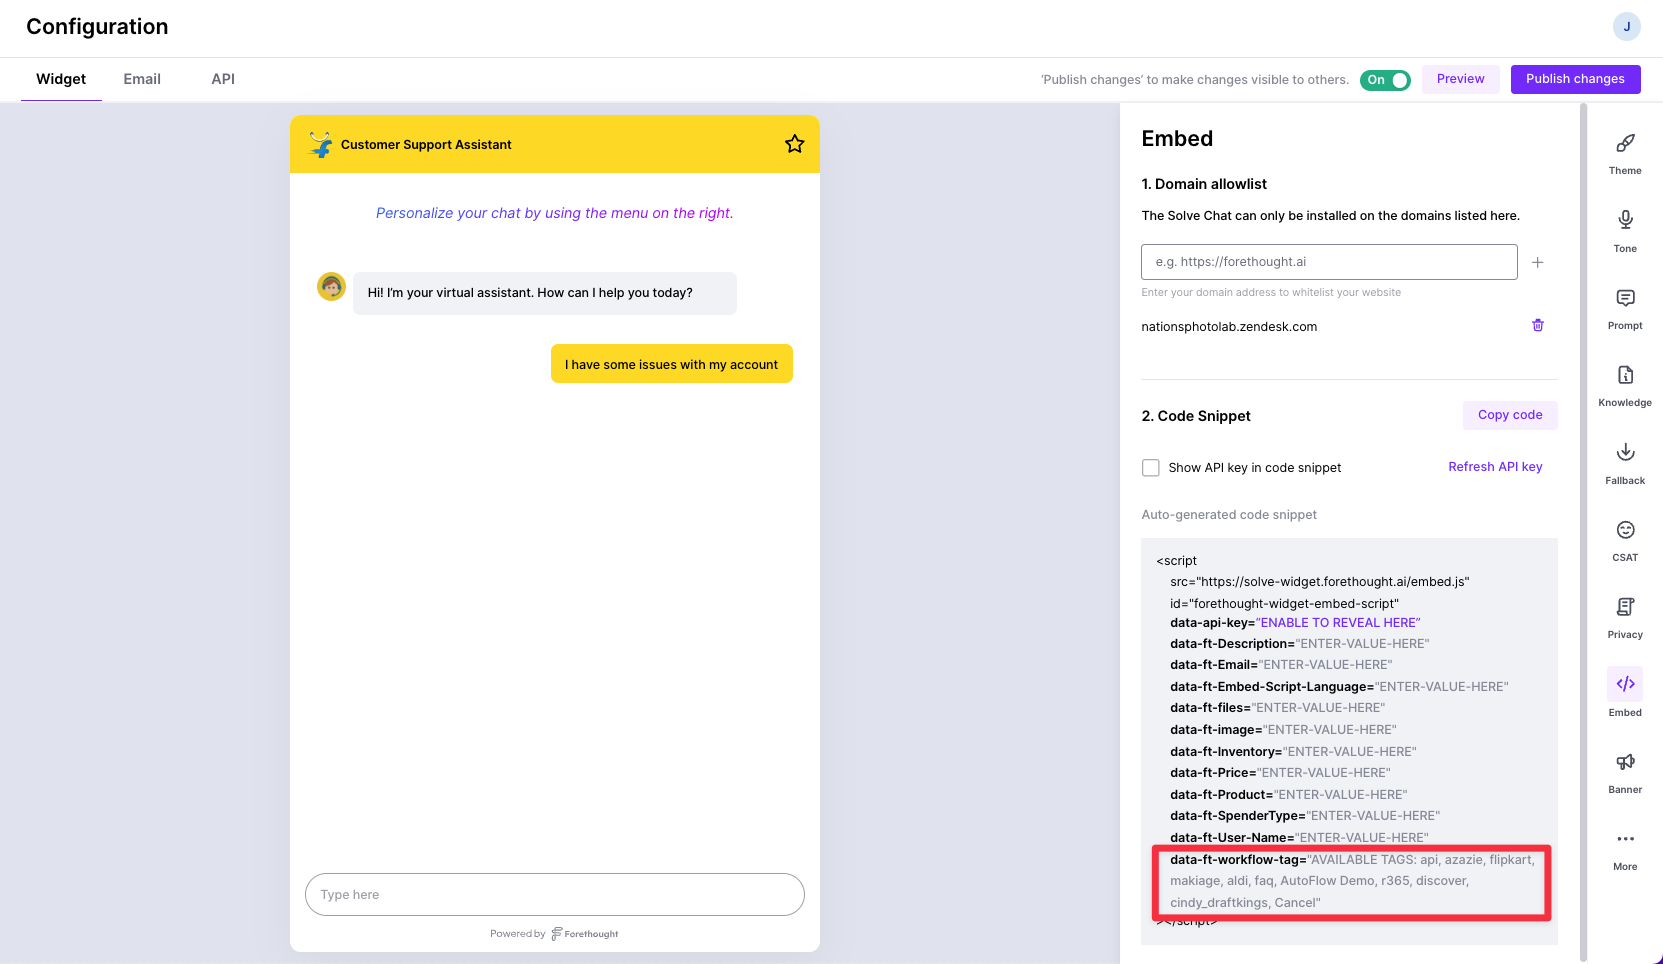Click the Type here chat input
The width and height of the screenshot is (1663, 964).
pyautogui.click(x=555, y=894)
